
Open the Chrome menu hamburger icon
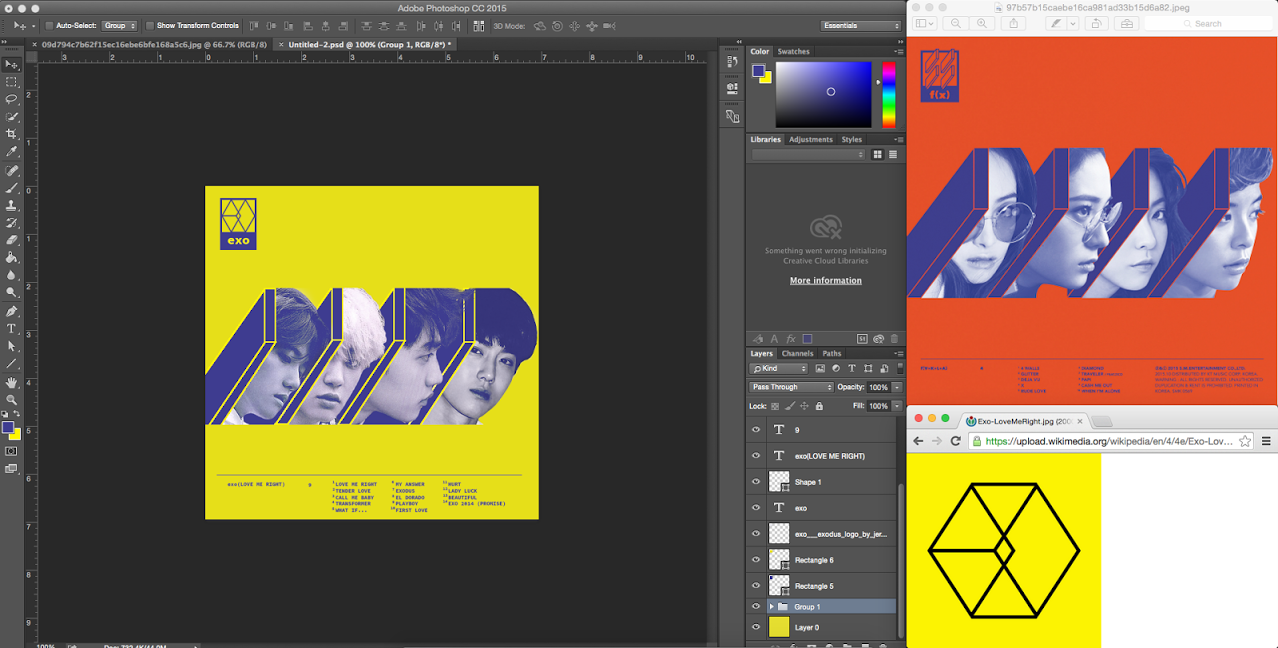coord(1266,441)
